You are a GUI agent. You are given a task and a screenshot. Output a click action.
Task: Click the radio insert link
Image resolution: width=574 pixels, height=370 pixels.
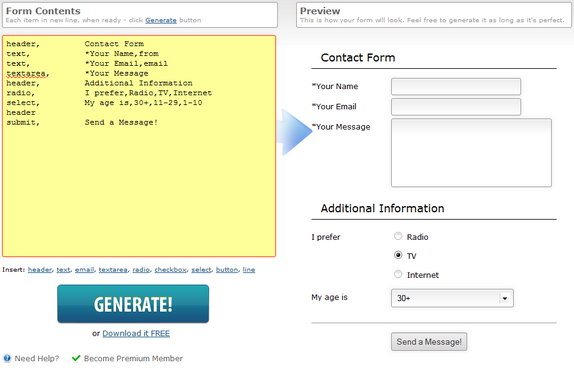[141, 270]
